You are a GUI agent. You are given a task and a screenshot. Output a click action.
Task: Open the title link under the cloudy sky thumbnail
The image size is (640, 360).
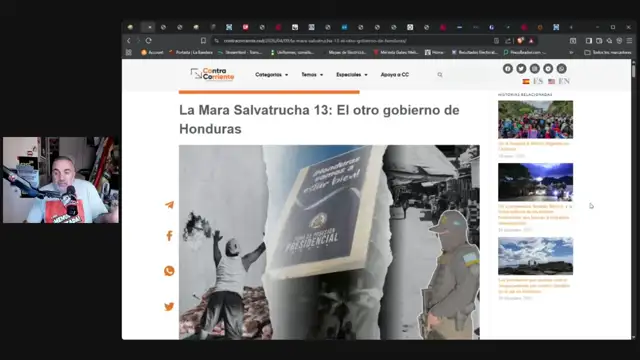534,286
